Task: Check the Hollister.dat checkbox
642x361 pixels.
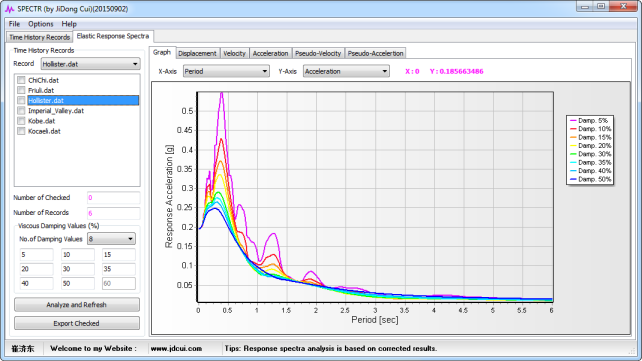Action: tap(21, 100)
